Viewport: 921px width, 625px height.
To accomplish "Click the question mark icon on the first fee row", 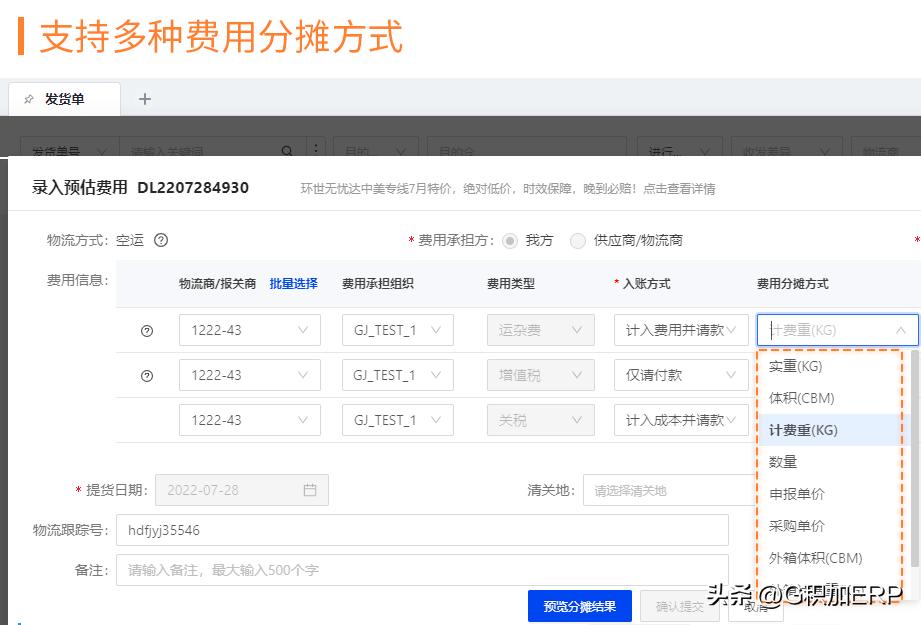I will coord(148,329).
